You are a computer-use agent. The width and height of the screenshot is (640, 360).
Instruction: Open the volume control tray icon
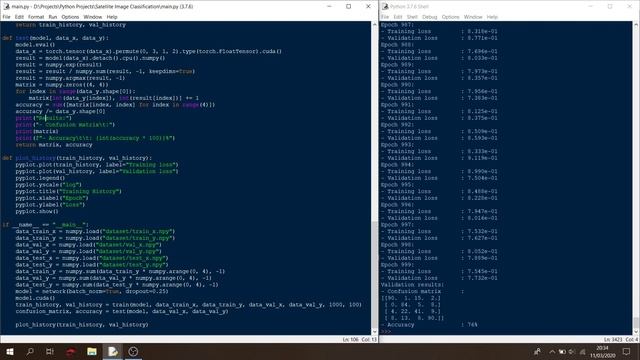click(572, 352)
